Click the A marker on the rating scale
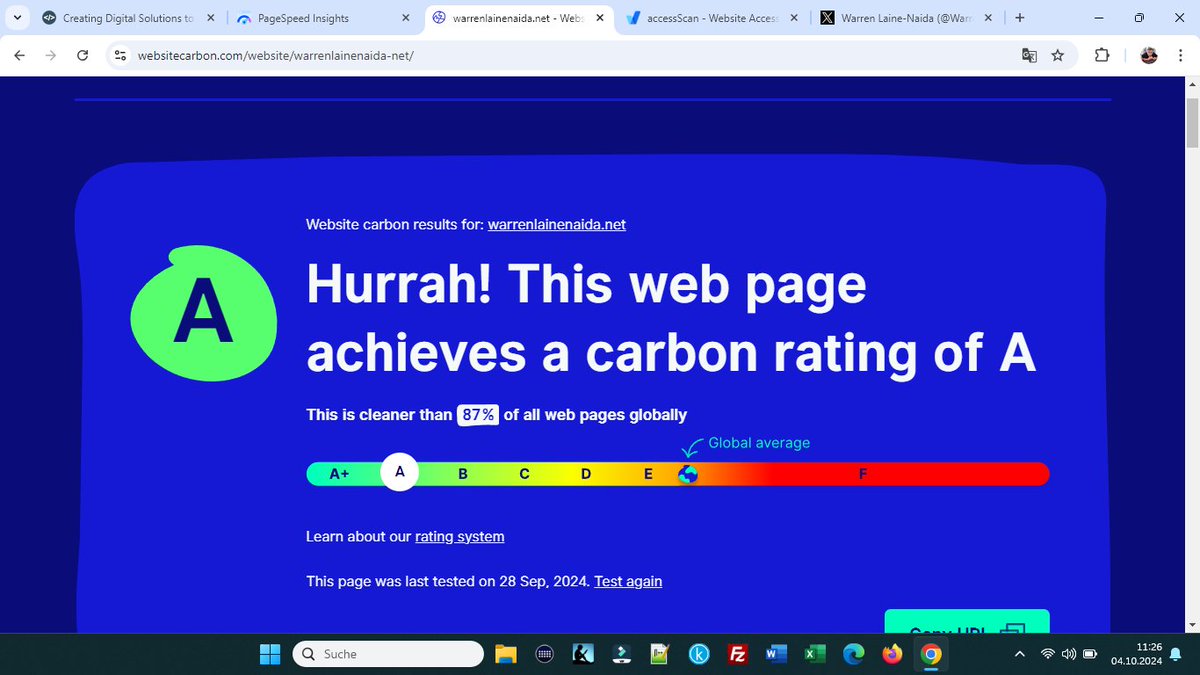Screen dimensions: 1200x675 400,472
